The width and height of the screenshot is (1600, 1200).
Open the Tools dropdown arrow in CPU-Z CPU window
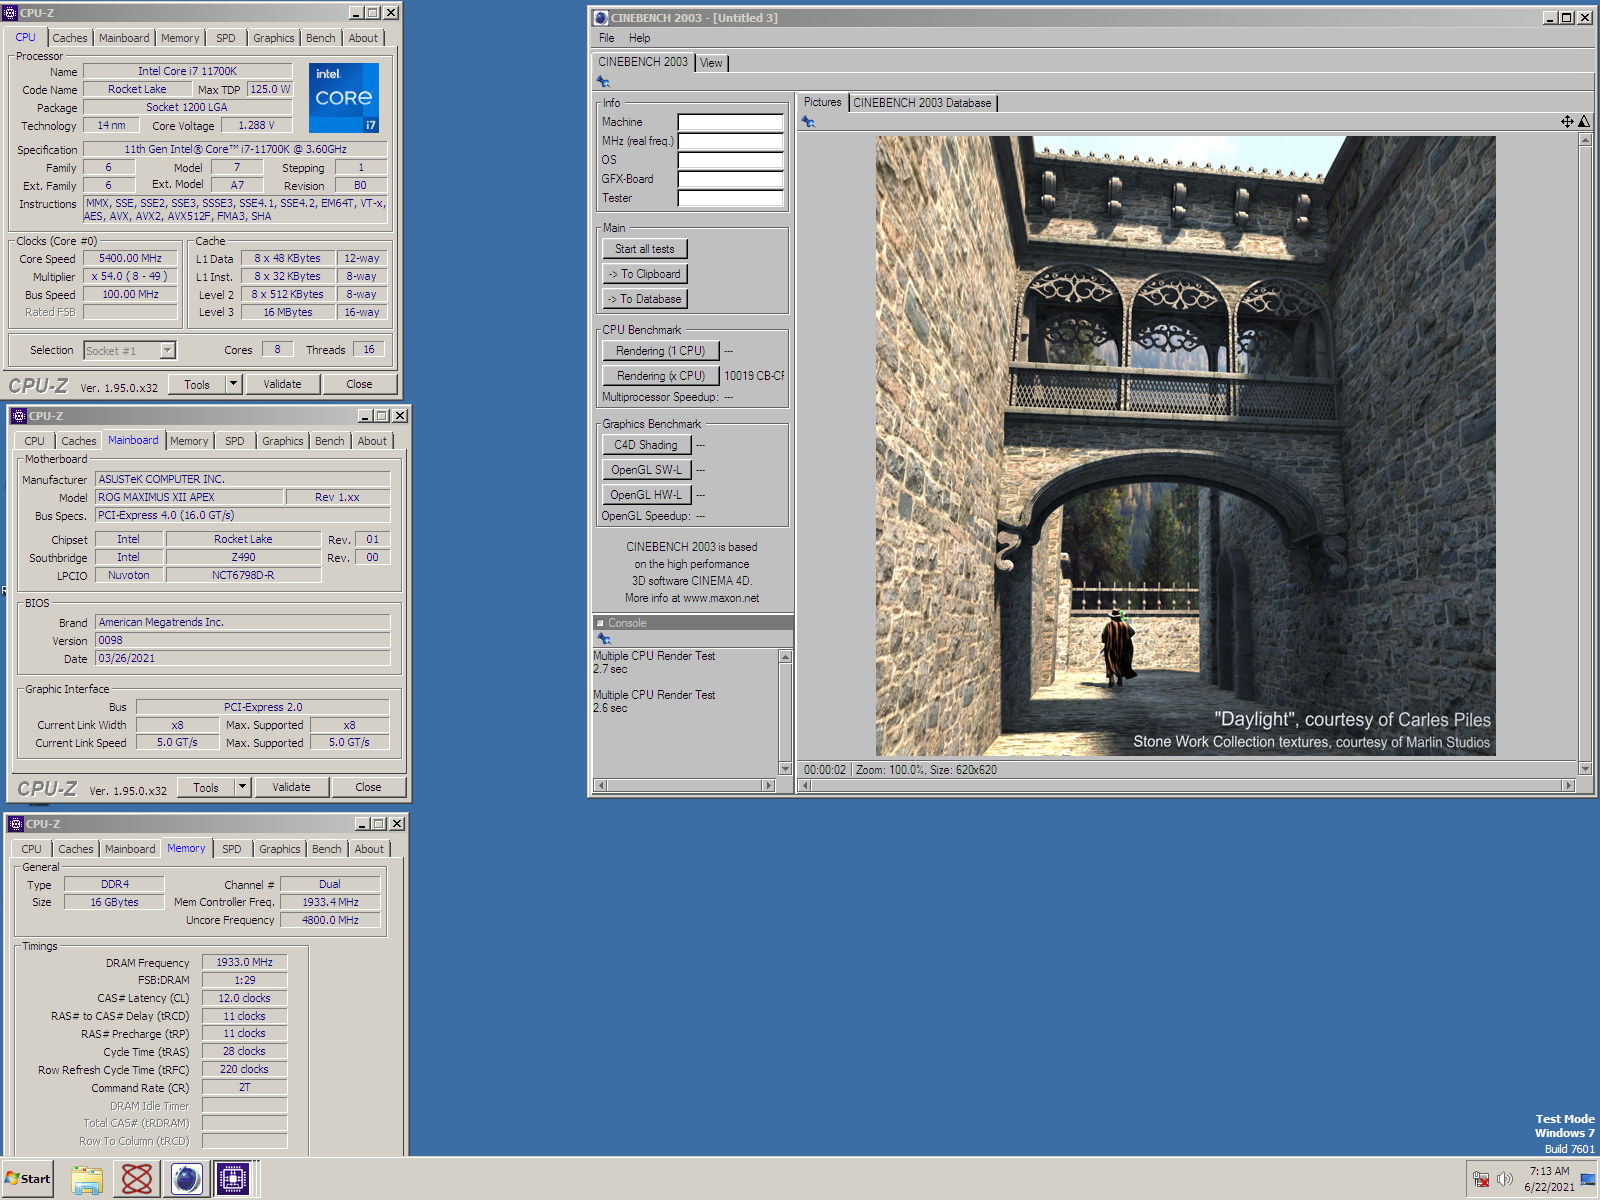233,384
